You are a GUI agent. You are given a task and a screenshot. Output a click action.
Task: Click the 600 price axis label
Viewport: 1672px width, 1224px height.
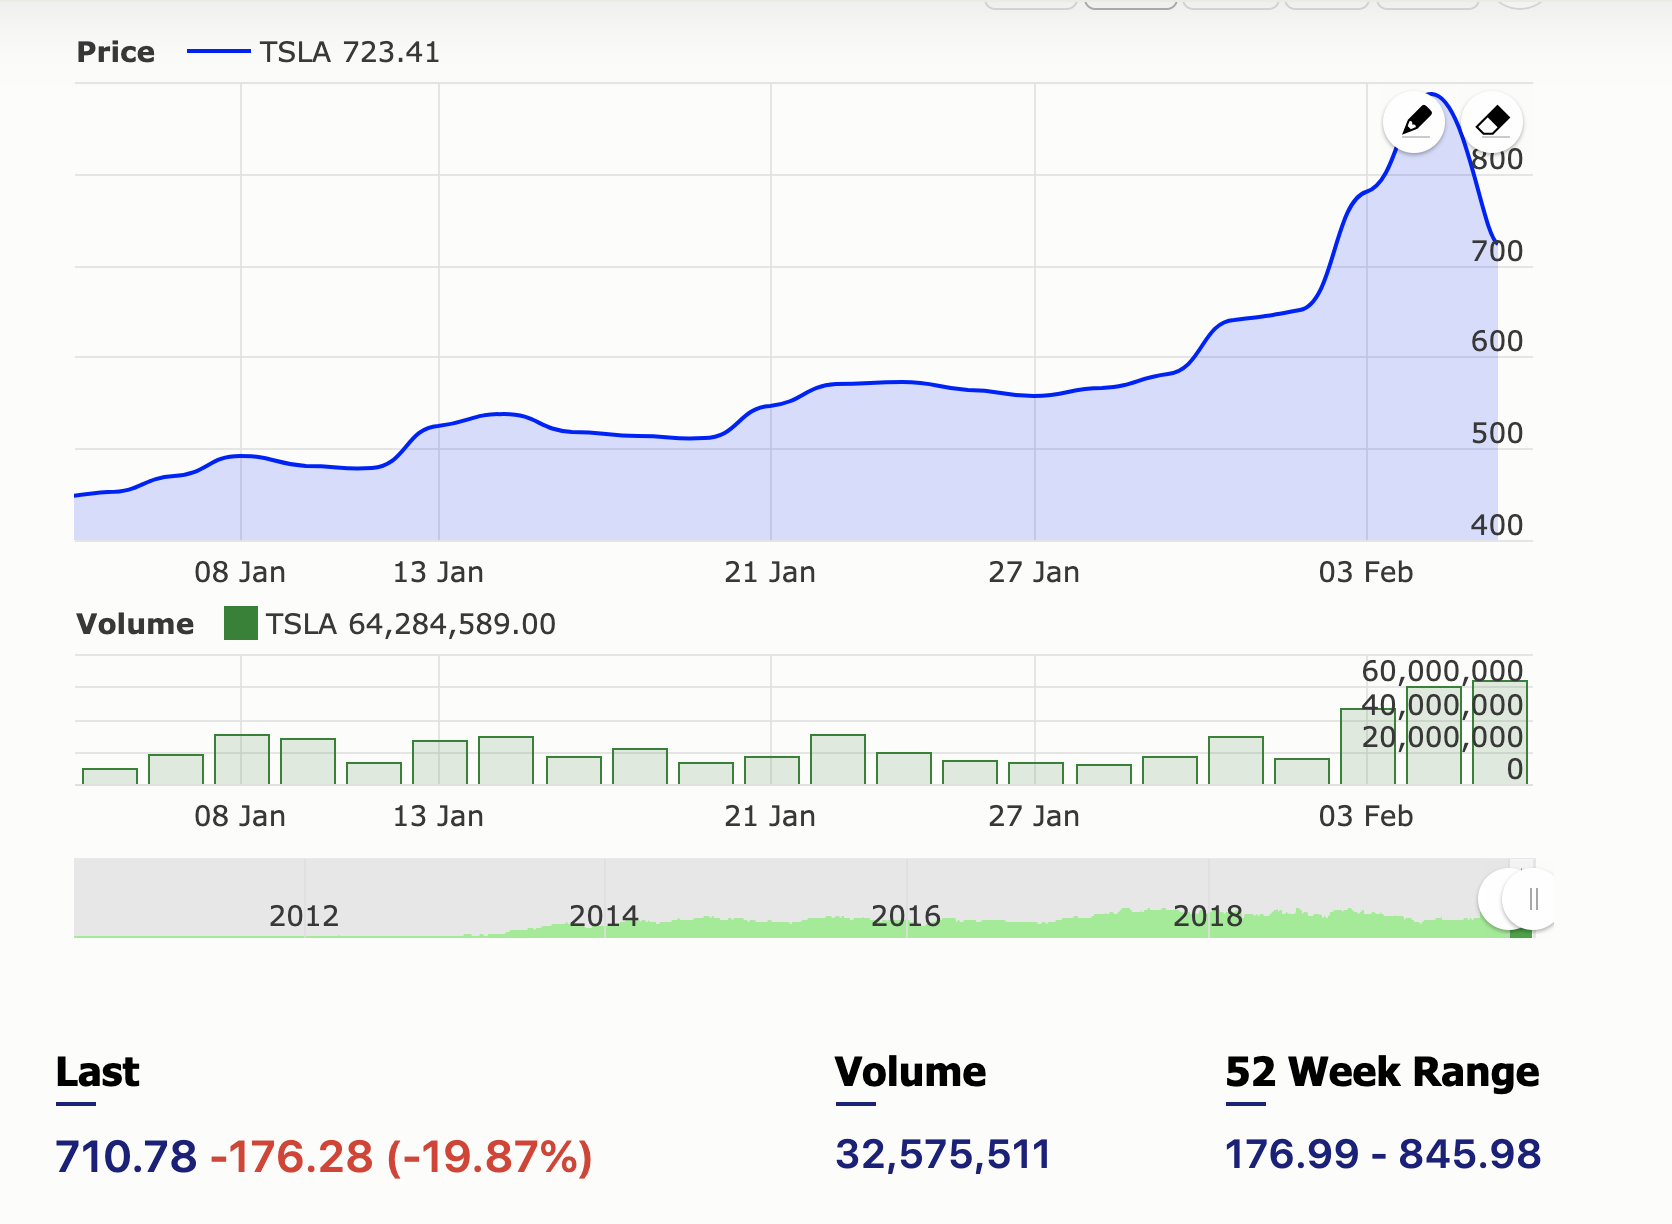(1496, 341)
